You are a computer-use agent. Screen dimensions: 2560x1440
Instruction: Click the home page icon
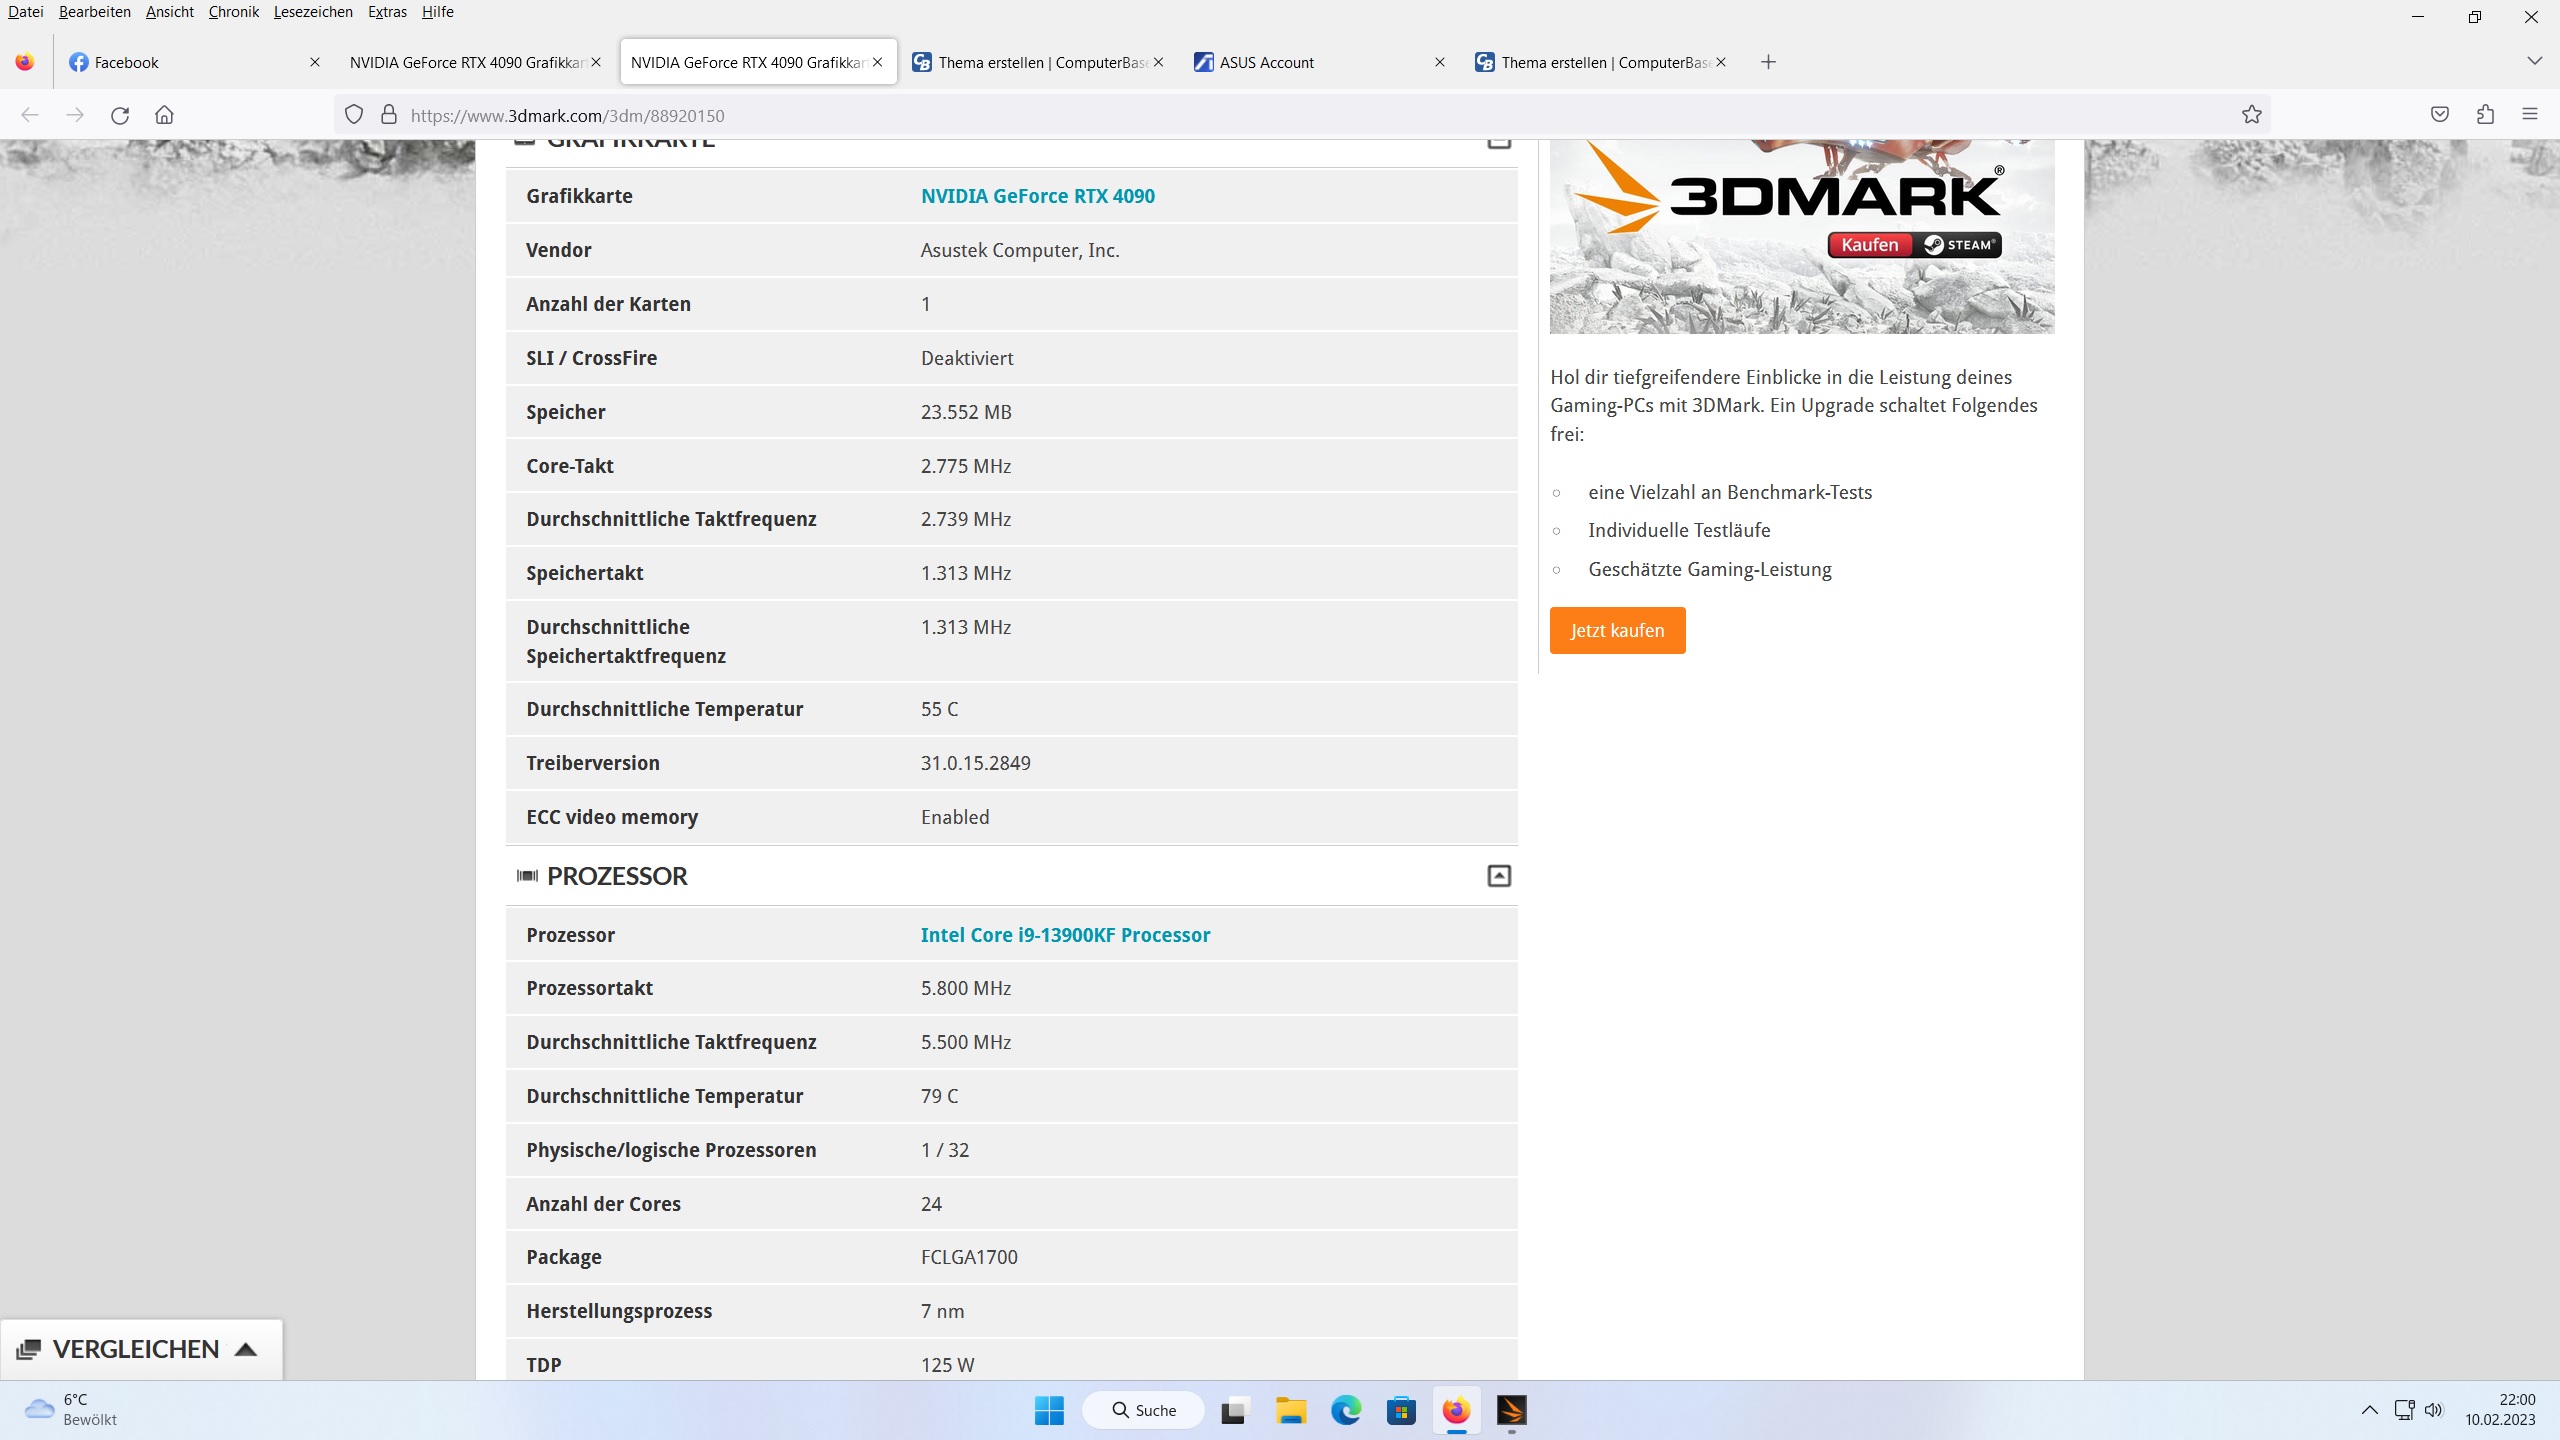[165, 115]
